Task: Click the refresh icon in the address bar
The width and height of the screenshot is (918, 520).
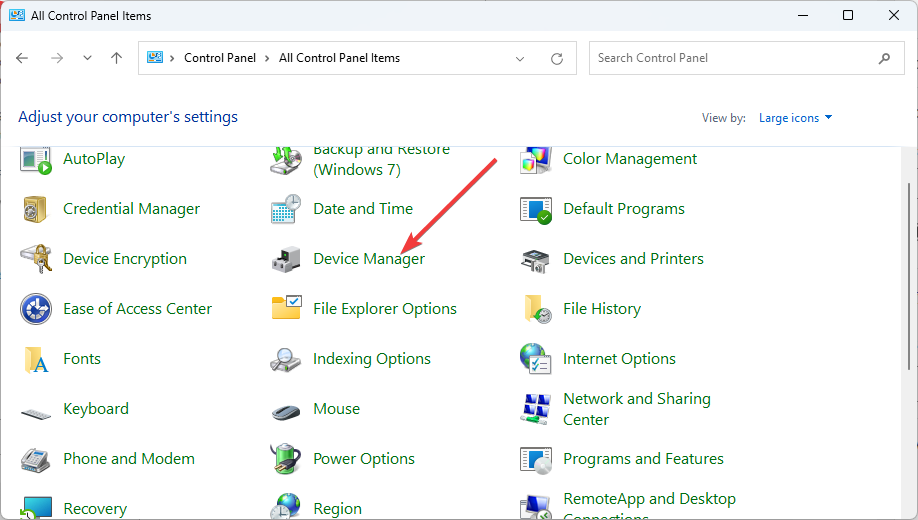Action: point(557,59)
